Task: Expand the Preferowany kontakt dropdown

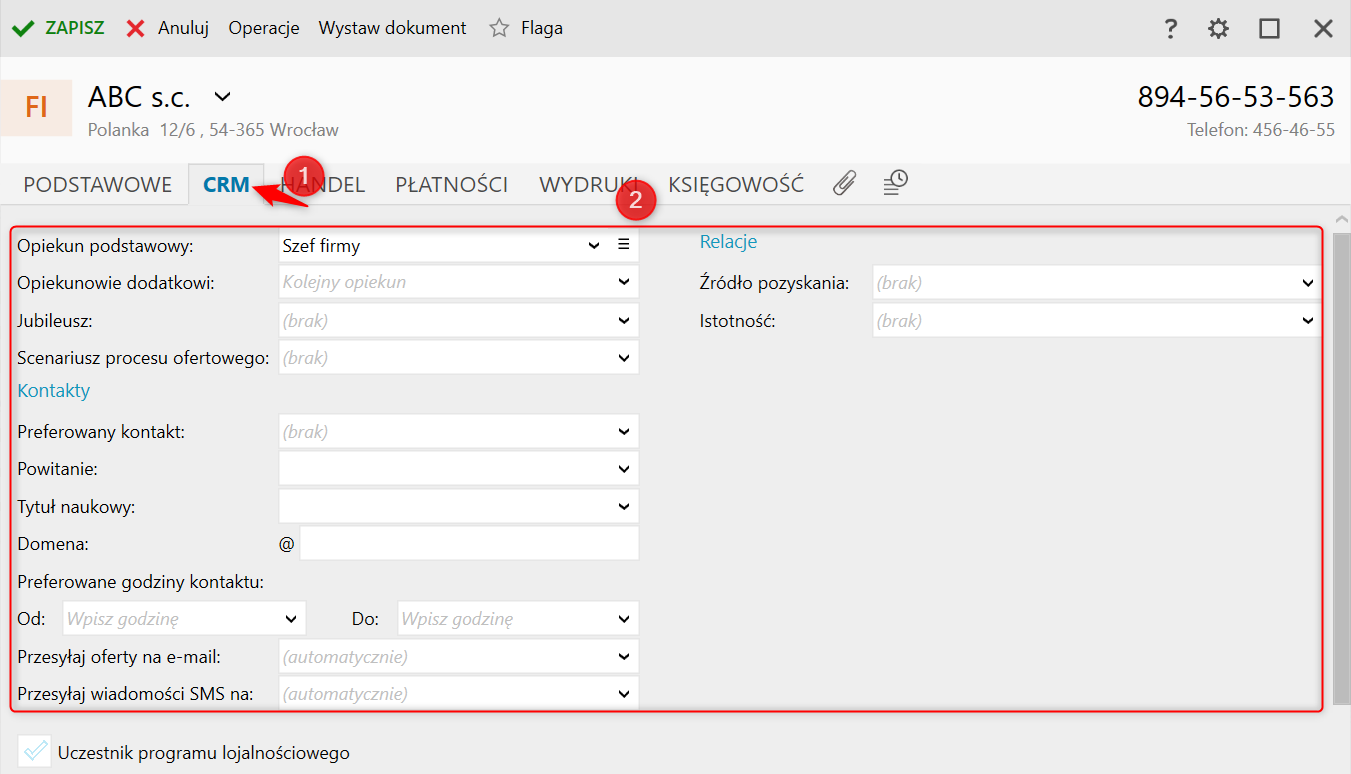Action: coord(624,432)
